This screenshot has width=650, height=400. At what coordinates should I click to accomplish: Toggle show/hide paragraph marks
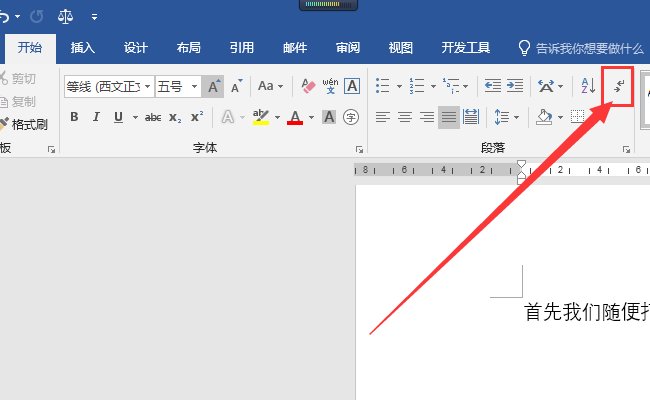[x=618, y=87]
